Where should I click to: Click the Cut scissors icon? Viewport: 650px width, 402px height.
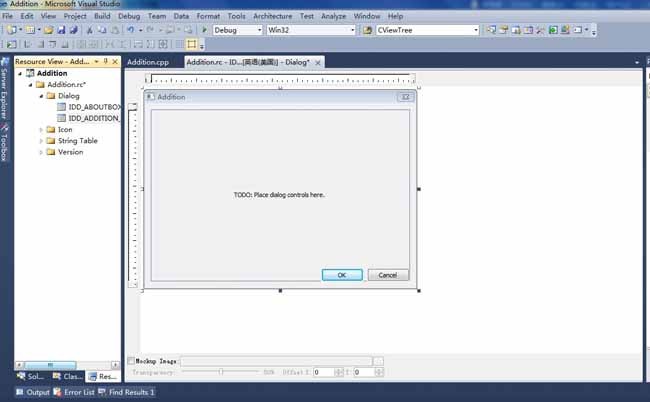(89, 30)
